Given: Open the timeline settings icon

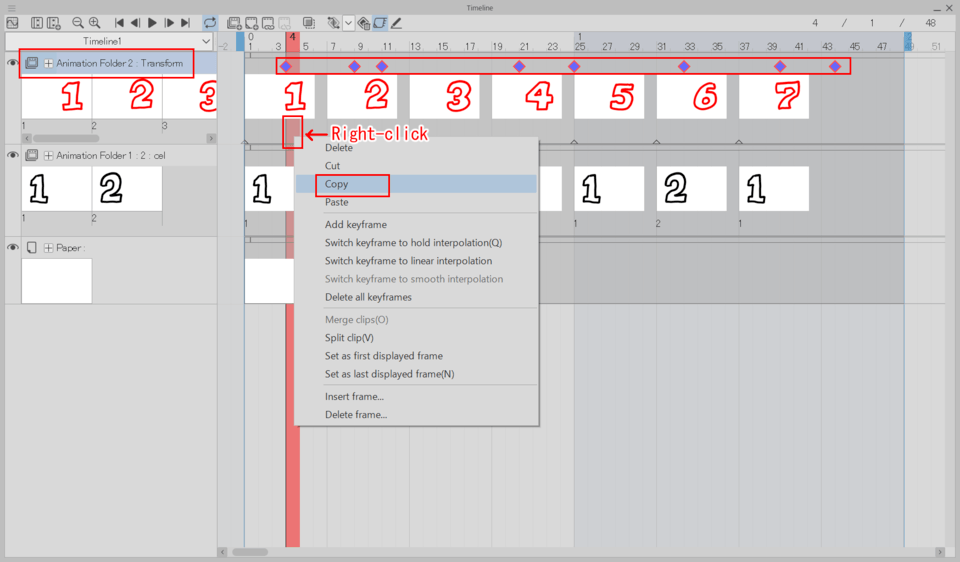Looking at the screenshot, I should (x=37, y=23).
